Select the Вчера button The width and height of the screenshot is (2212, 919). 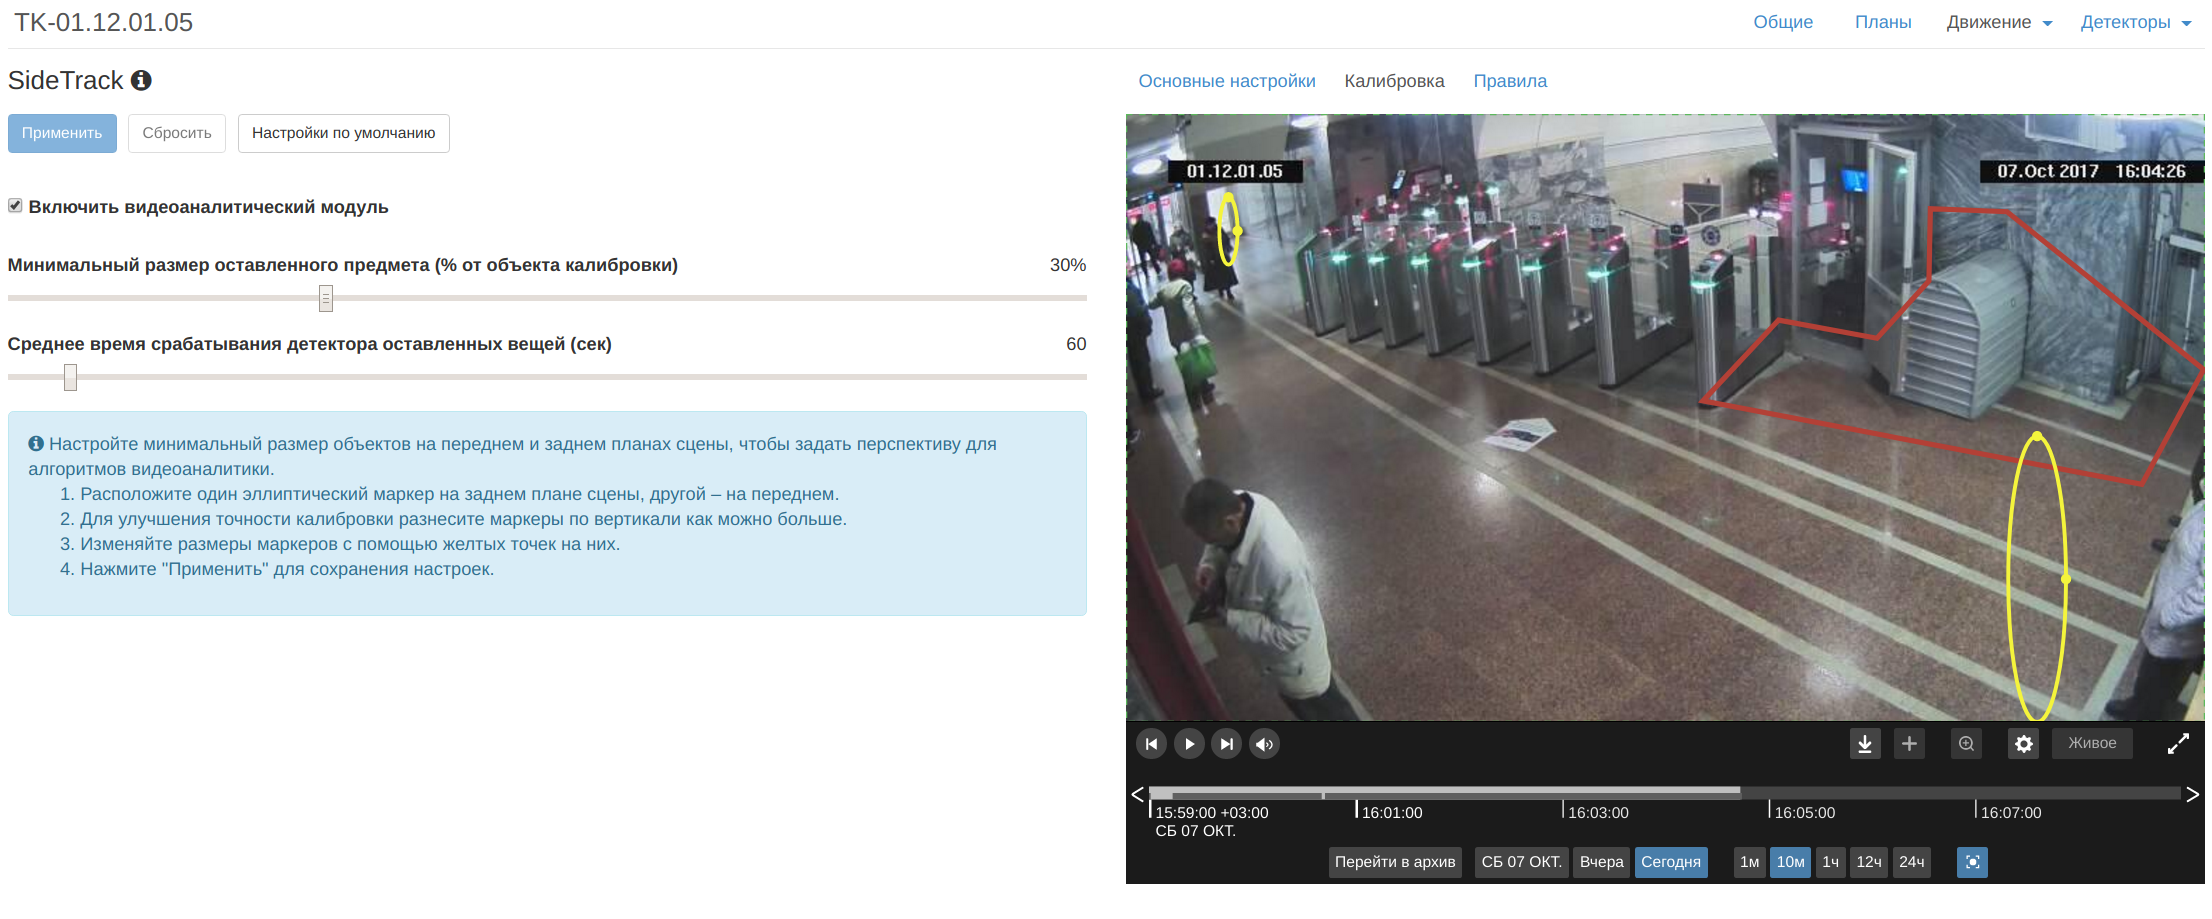(1601, 862)
